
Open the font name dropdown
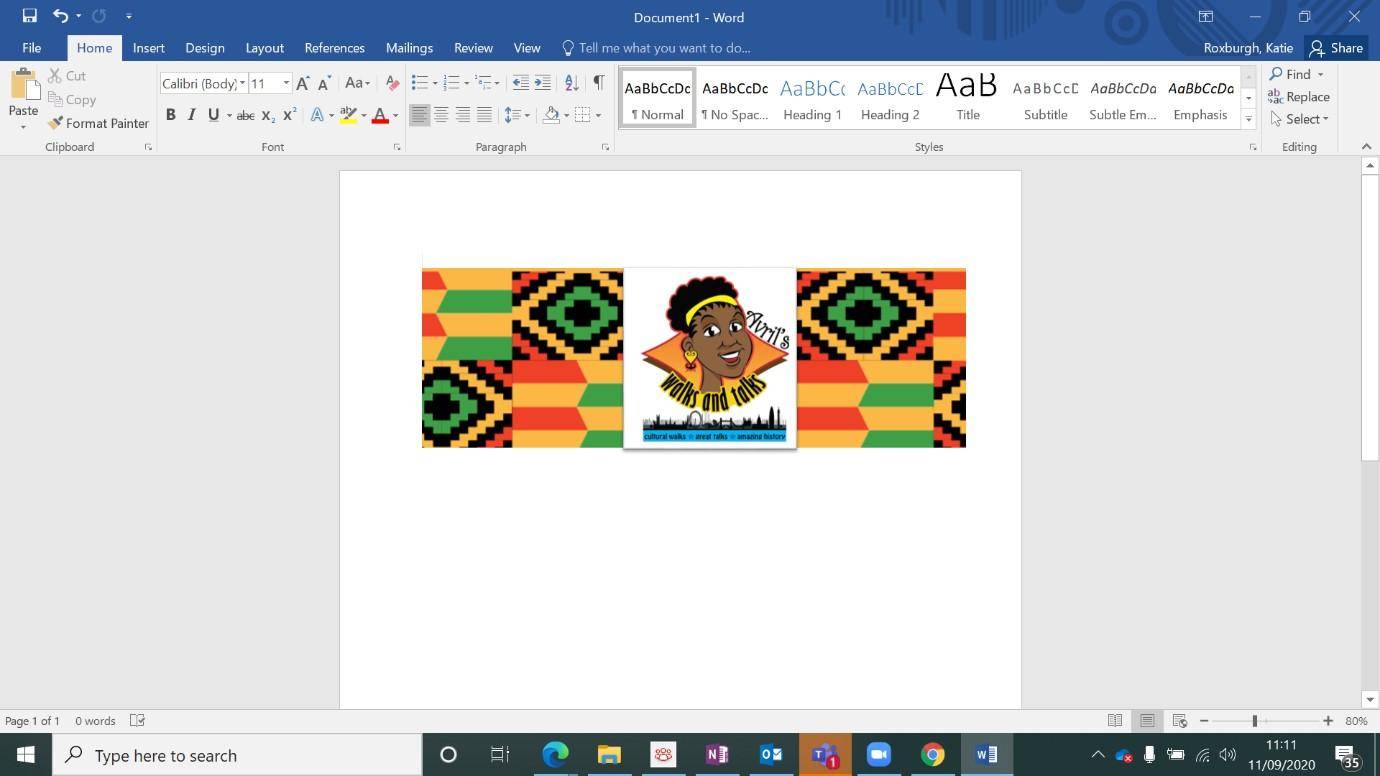242,83
